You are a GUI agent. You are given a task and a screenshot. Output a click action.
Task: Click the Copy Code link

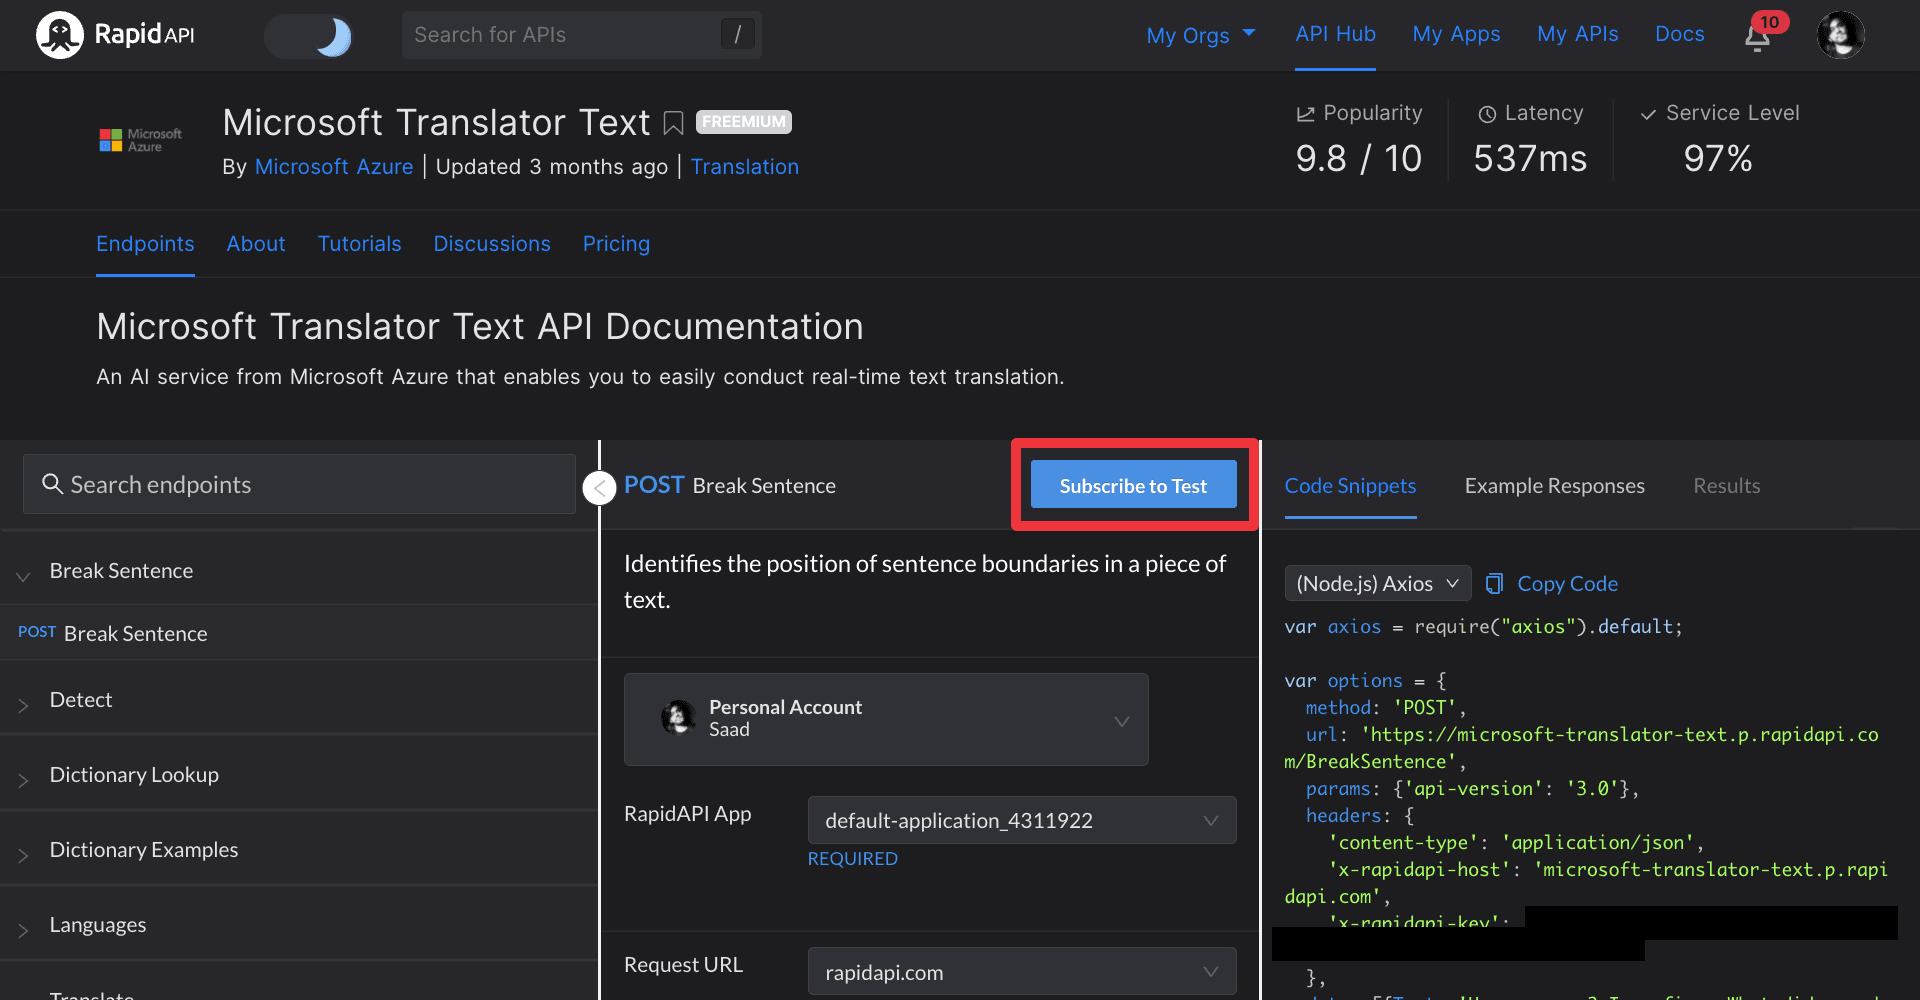1567,584
